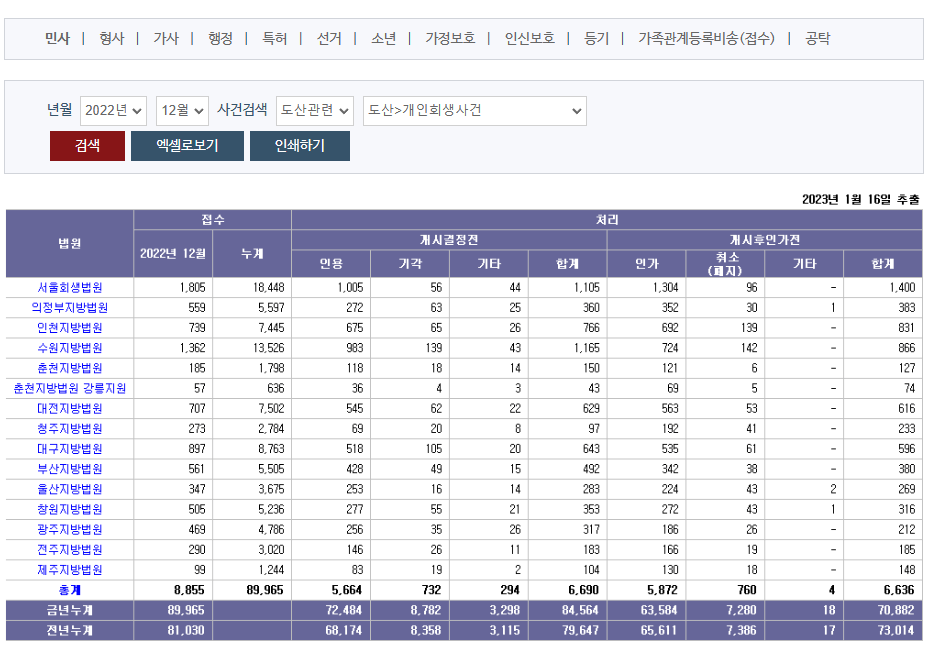The image size is (931, 652).
Task: Switch to the 가정보호 tab
Action: click(x=450, y=39)
